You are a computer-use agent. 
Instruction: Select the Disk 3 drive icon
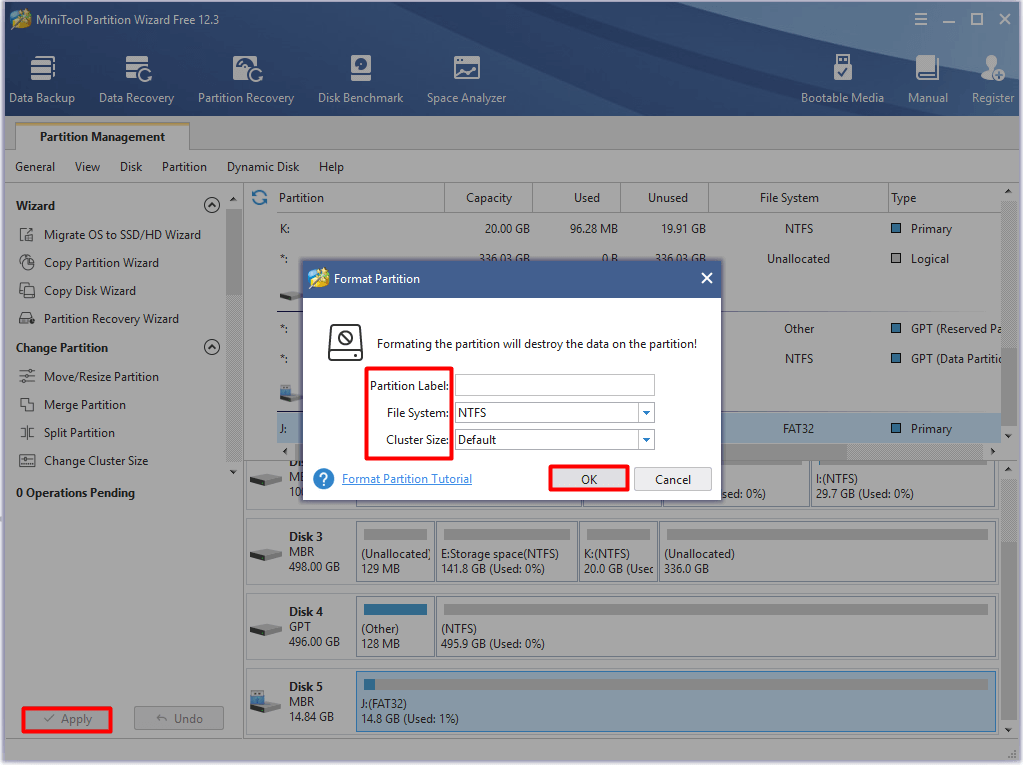coord(266,554)
